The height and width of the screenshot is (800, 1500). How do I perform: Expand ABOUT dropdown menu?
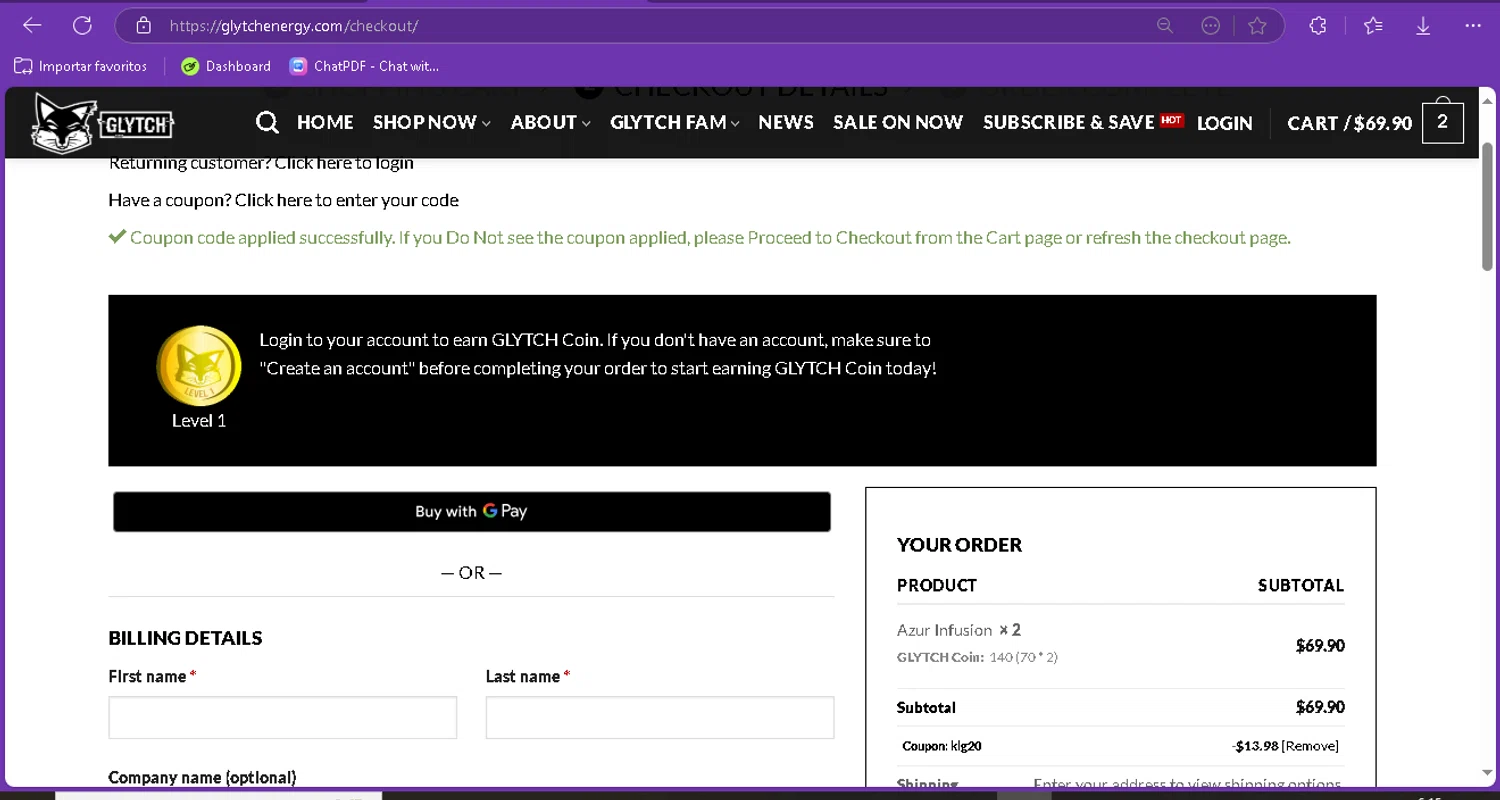tap(550, 122)
